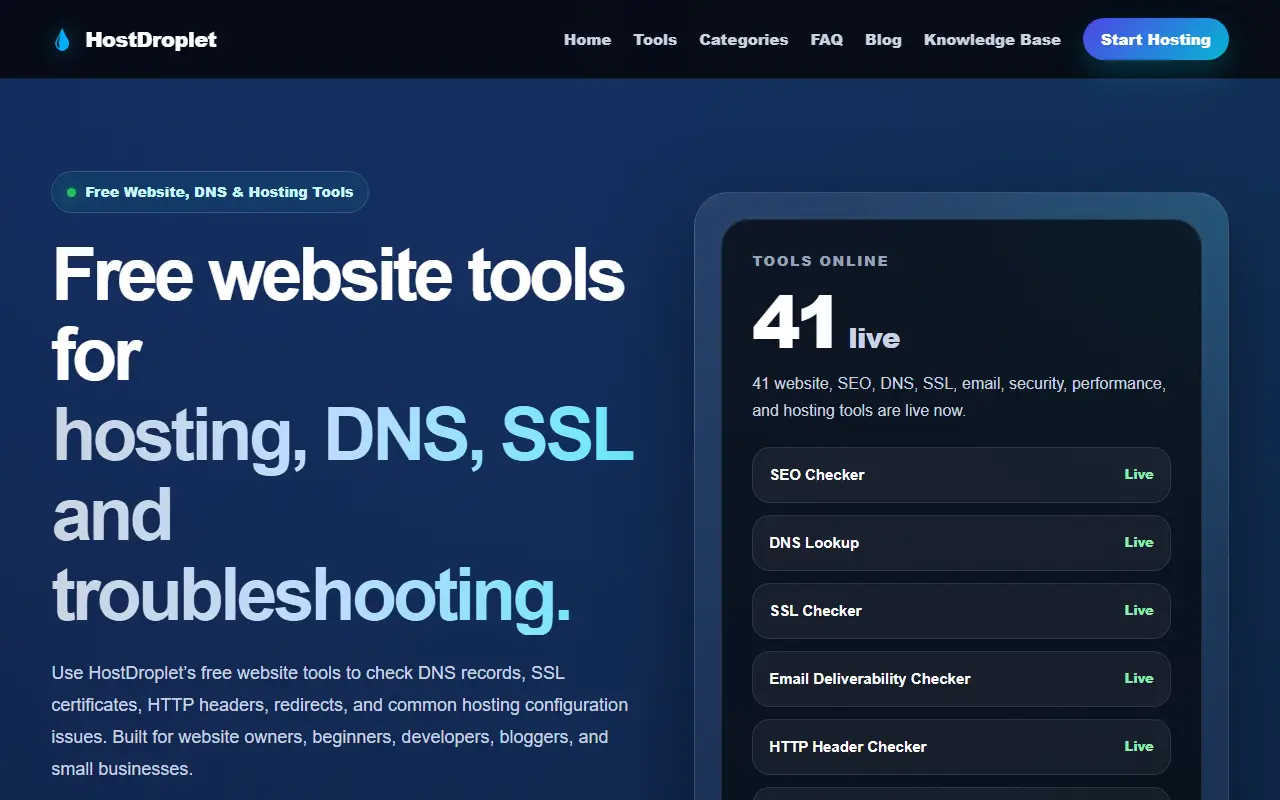Click Live status on Email Deliverability Checker

[1138, 678]
